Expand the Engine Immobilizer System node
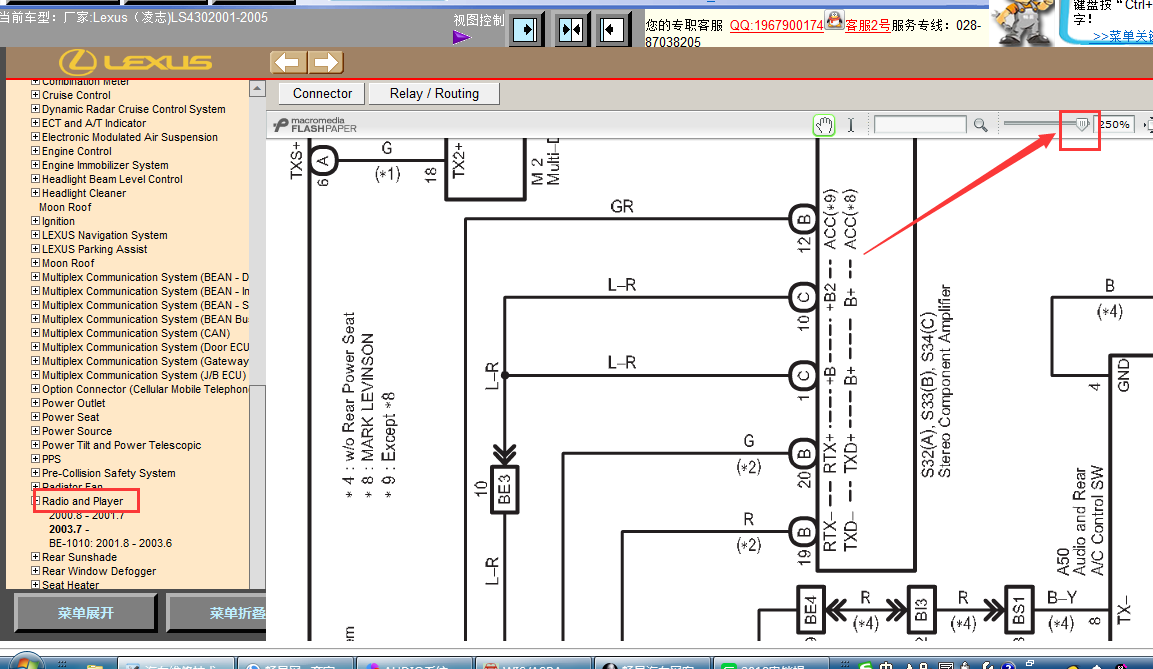Image resolution: width=1153 pixels, height=669 pixels. point(35,165)
